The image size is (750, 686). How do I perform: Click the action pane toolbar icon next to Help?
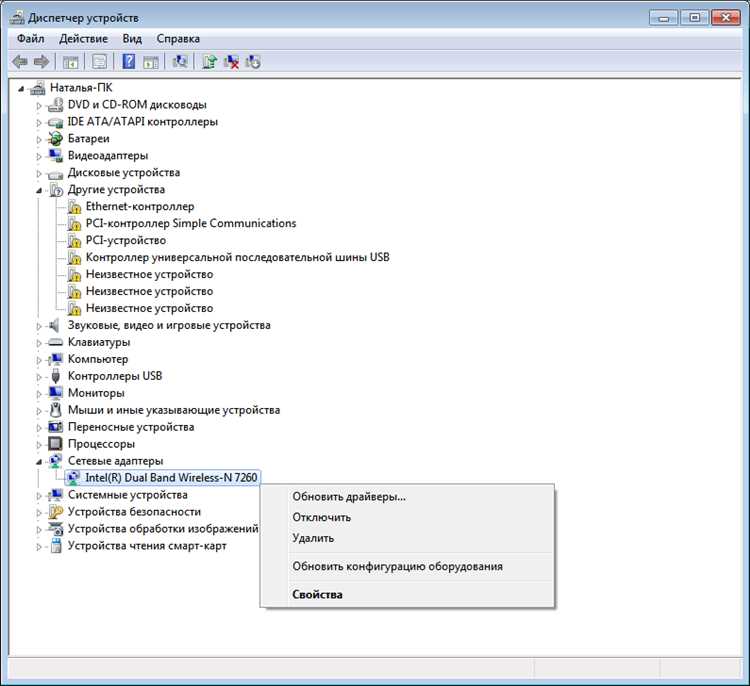point(151,62)
